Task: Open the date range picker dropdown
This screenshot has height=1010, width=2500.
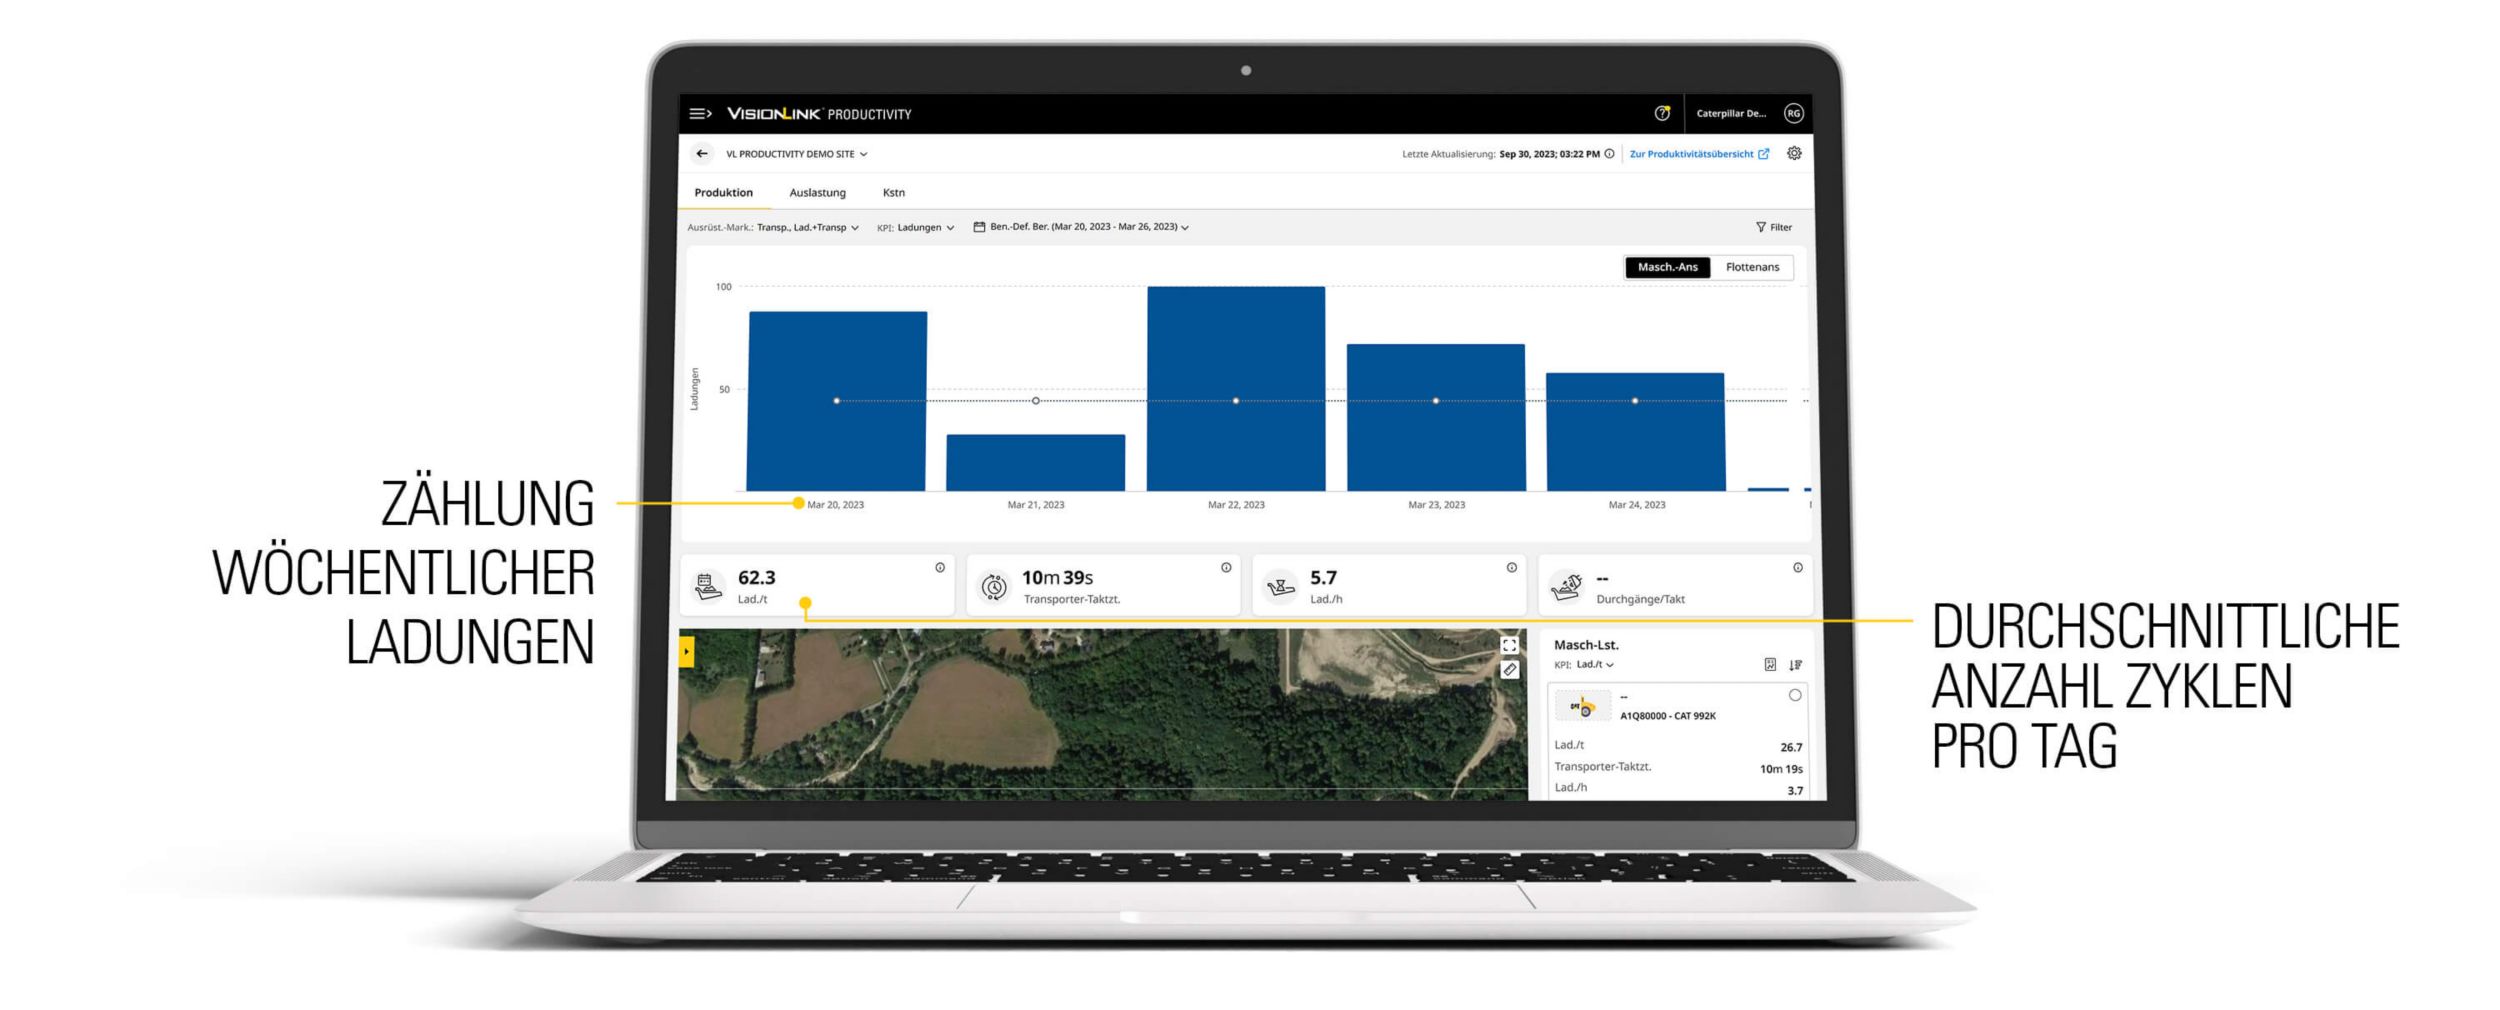Action: click(x=1082, y=227)
